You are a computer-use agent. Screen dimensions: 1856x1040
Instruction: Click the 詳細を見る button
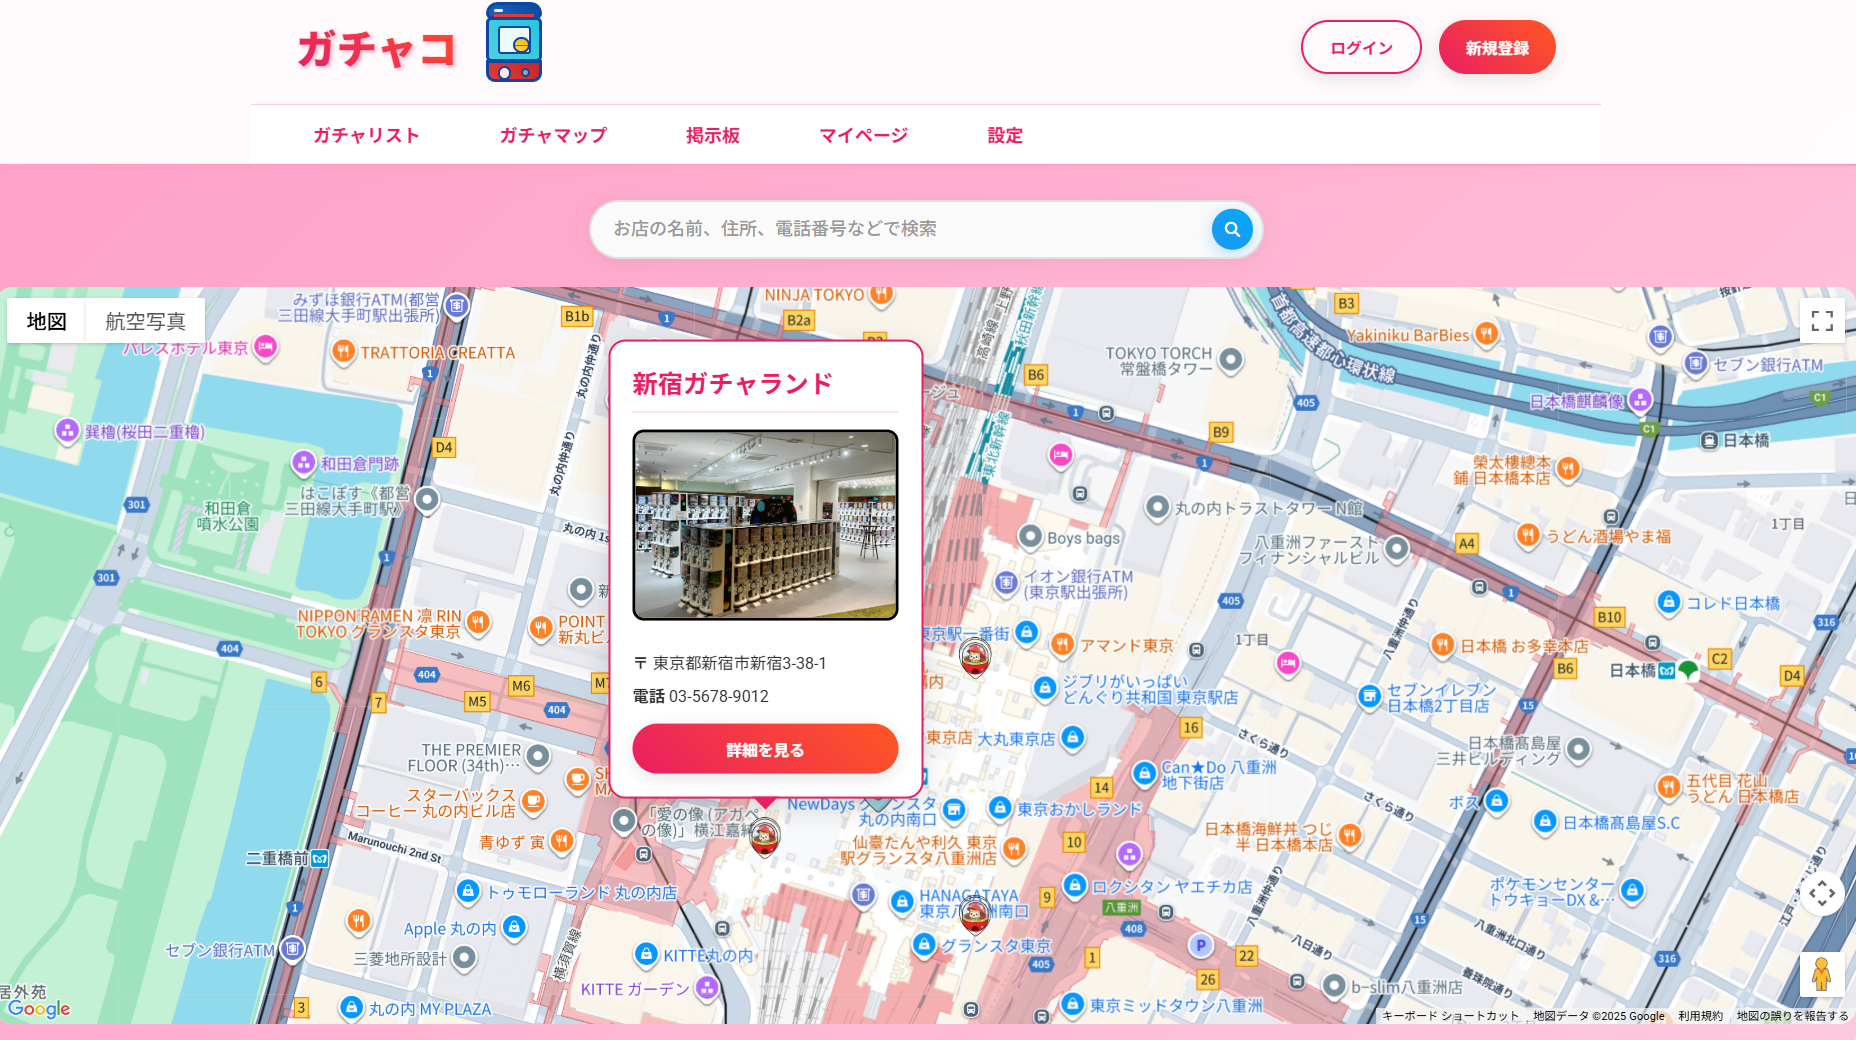point(765,749)
